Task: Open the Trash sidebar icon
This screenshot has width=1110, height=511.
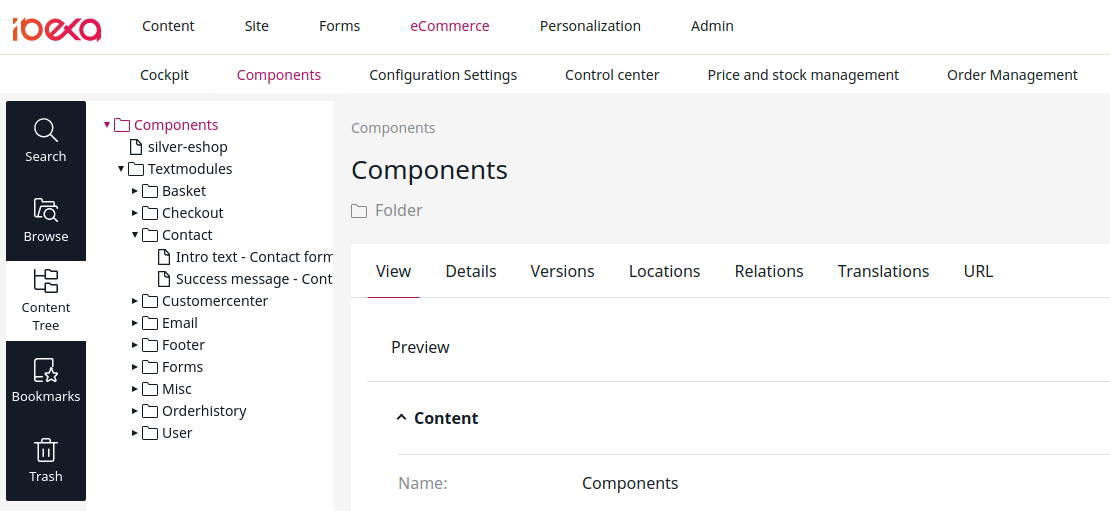Action: [x=45, y=450]
